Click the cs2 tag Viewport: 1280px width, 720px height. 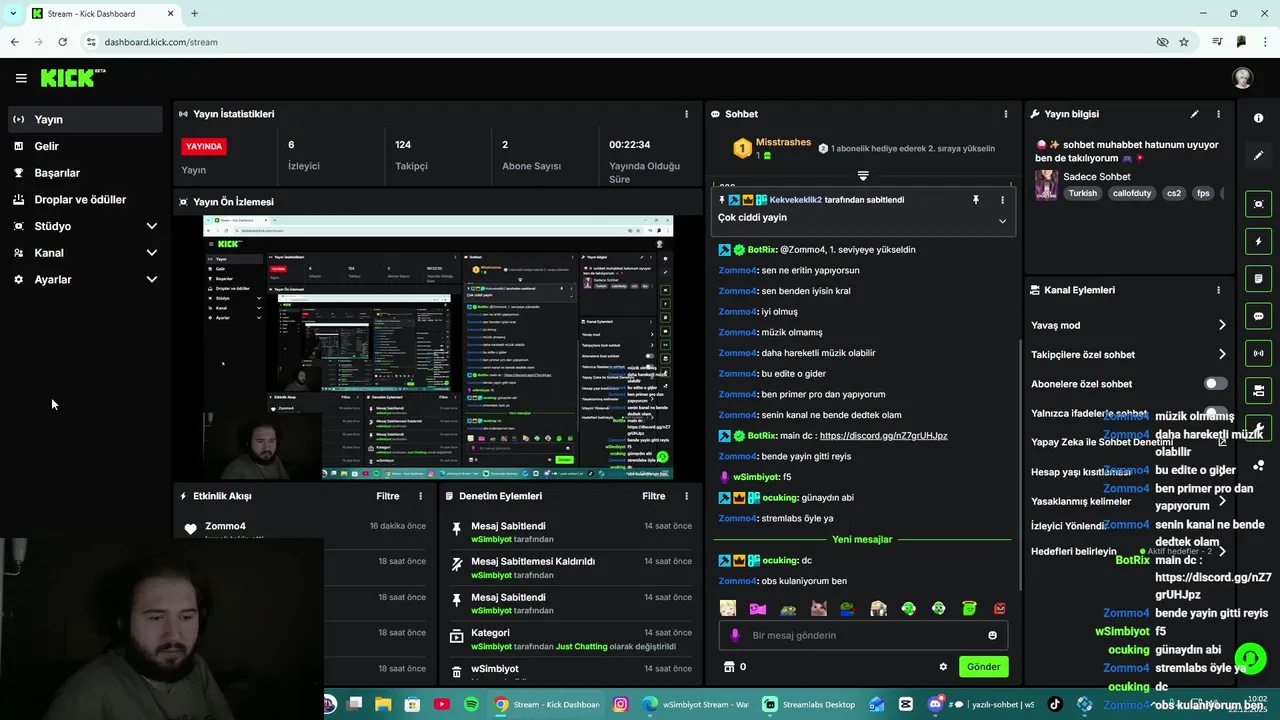pos(1174,193)
